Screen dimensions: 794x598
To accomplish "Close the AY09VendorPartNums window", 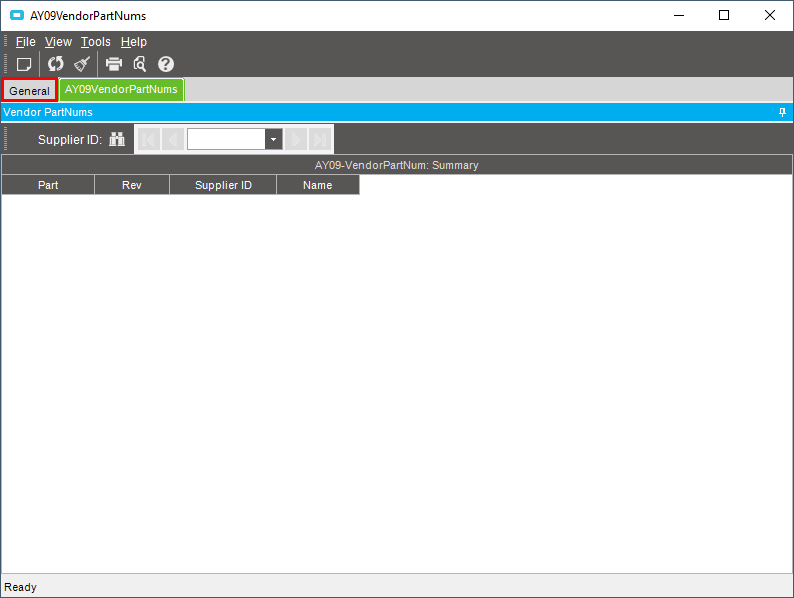I will pyautogui.click(x=770, y=16).
